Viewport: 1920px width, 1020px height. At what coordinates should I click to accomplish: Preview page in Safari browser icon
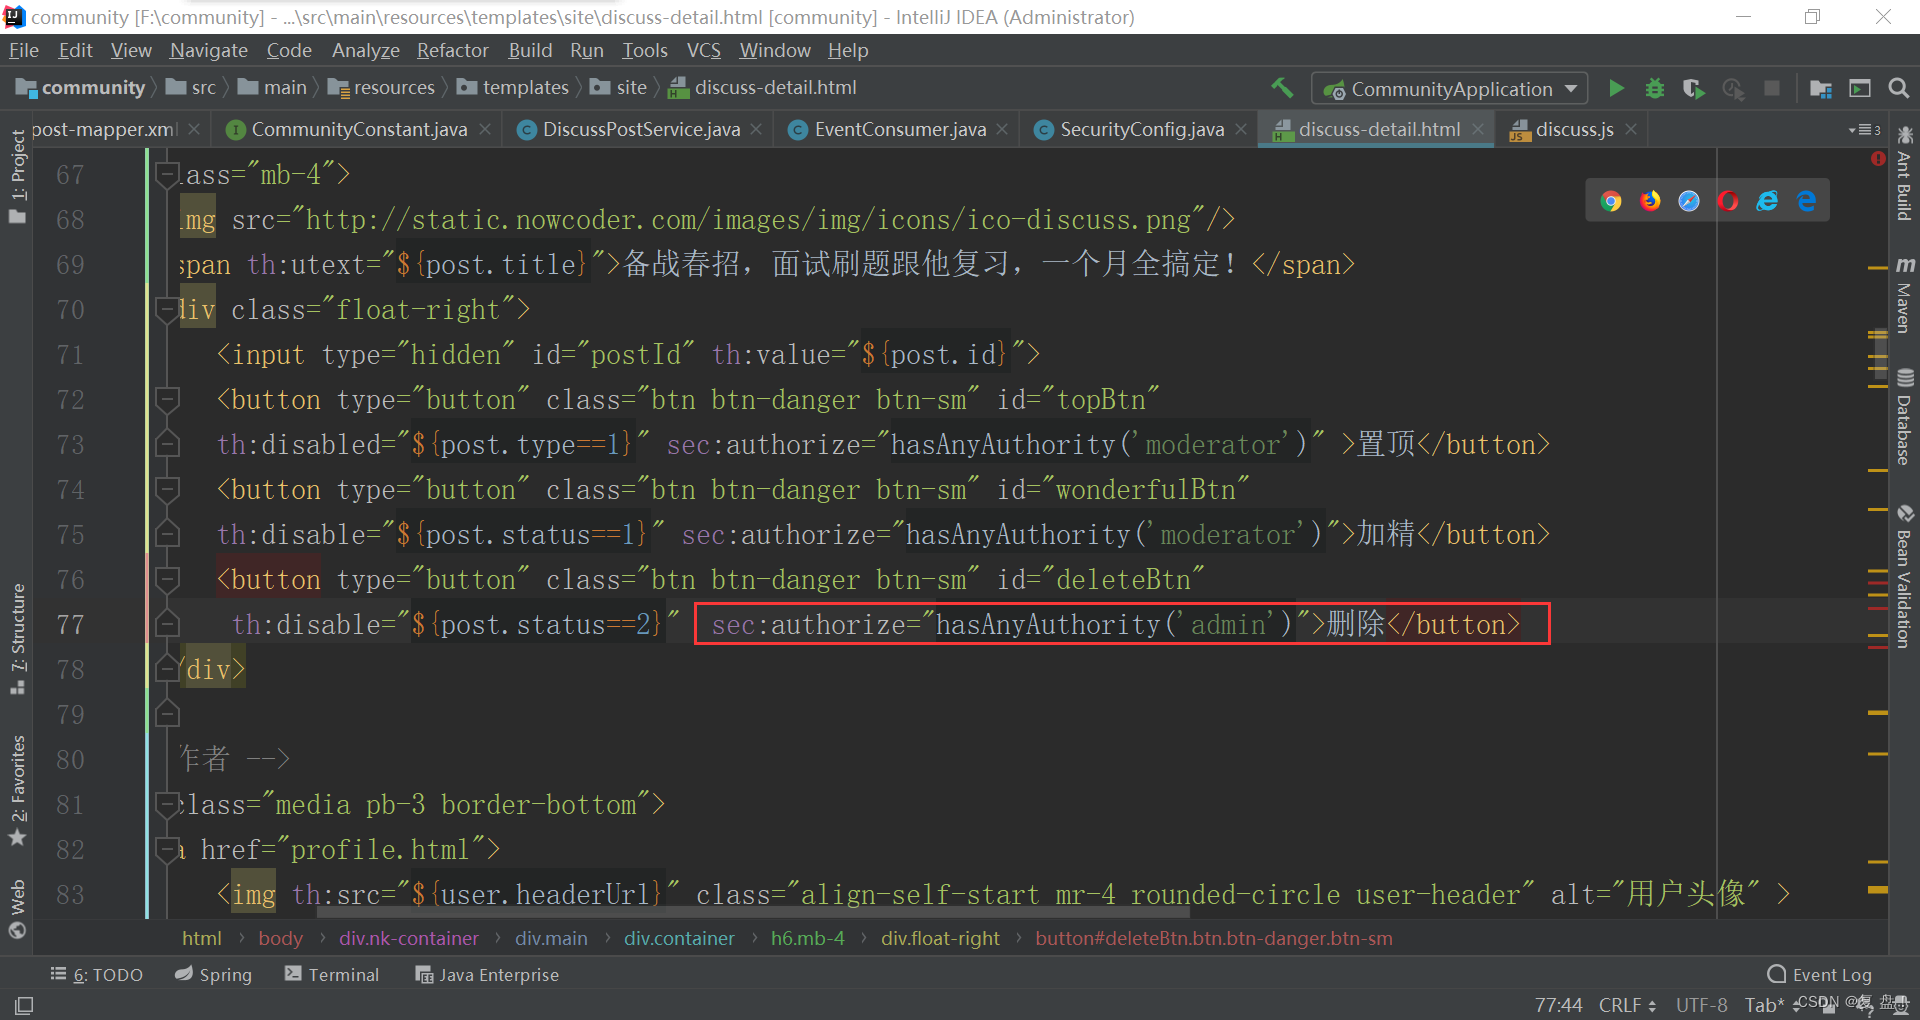[x=1689, y=201]
